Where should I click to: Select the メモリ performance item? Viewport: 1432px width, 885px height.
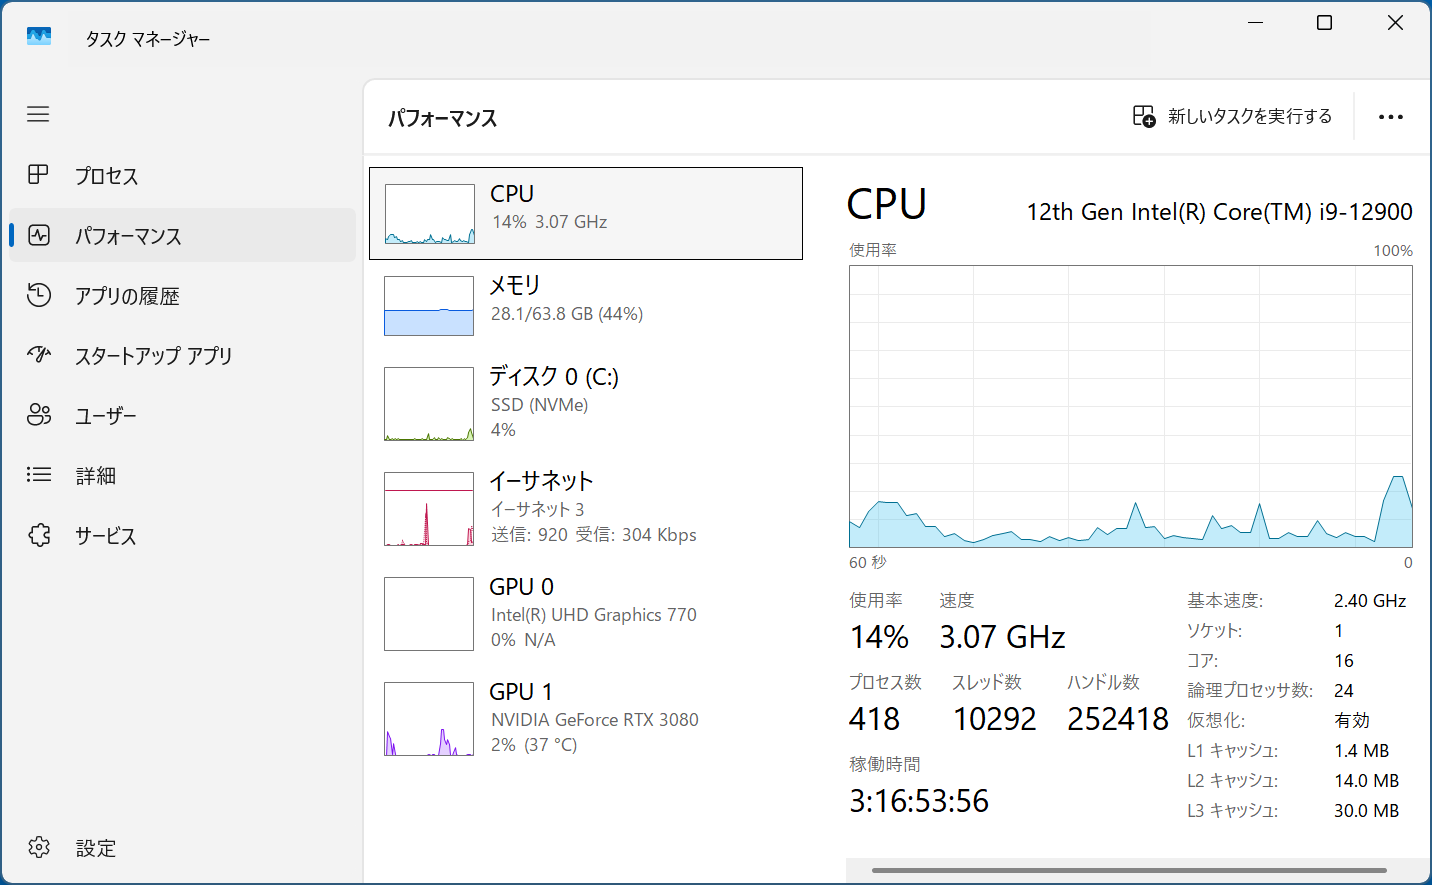click(x=586, y=305)
